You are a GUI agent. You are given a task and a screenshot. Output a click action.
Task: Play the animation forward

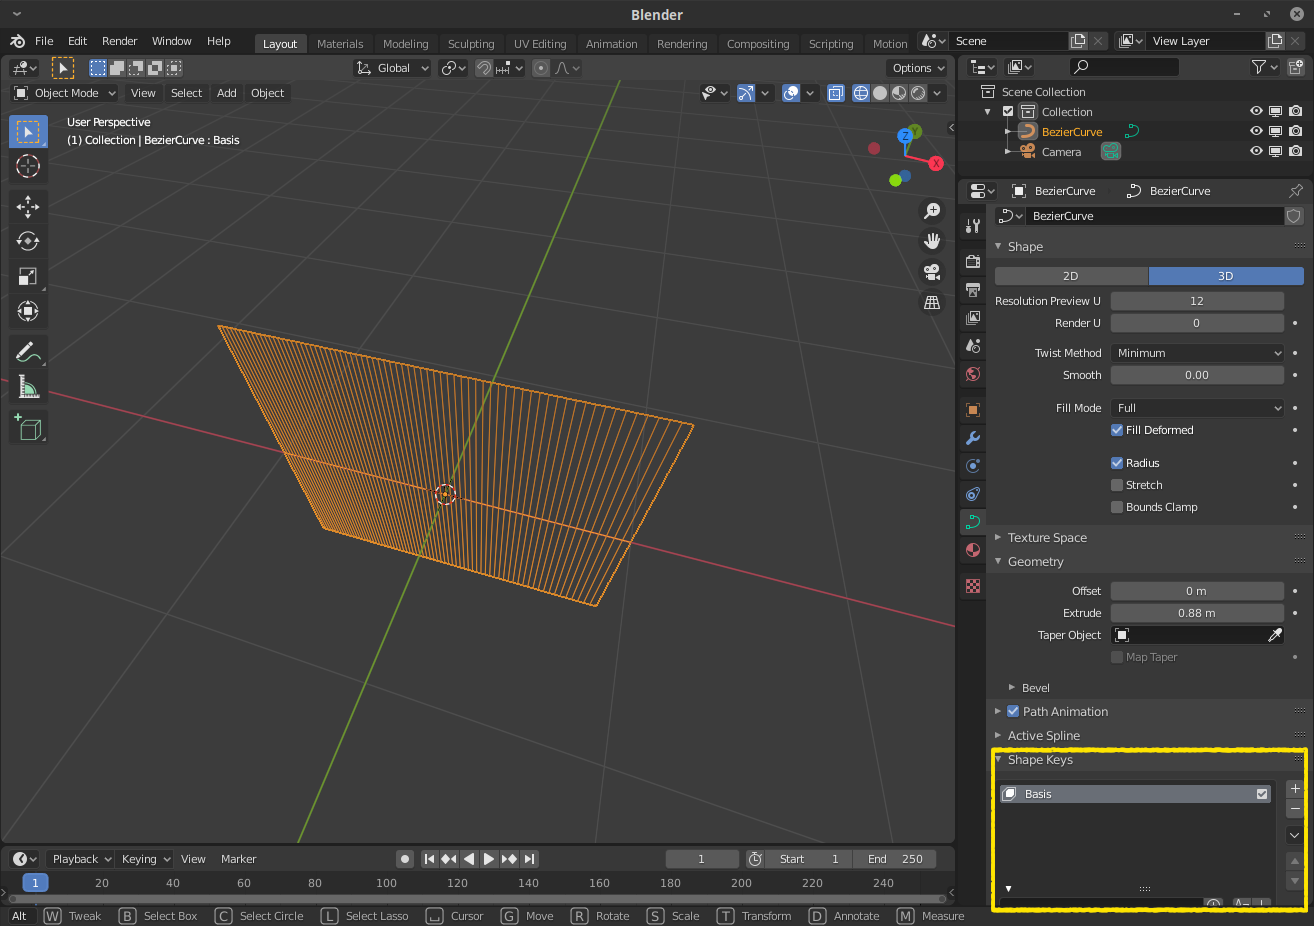point(489,859)
